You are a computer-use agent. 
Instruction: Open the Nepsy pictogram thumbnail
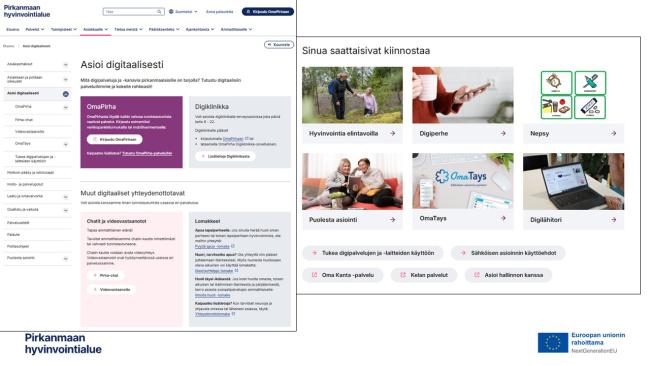(x=573, y=95)
